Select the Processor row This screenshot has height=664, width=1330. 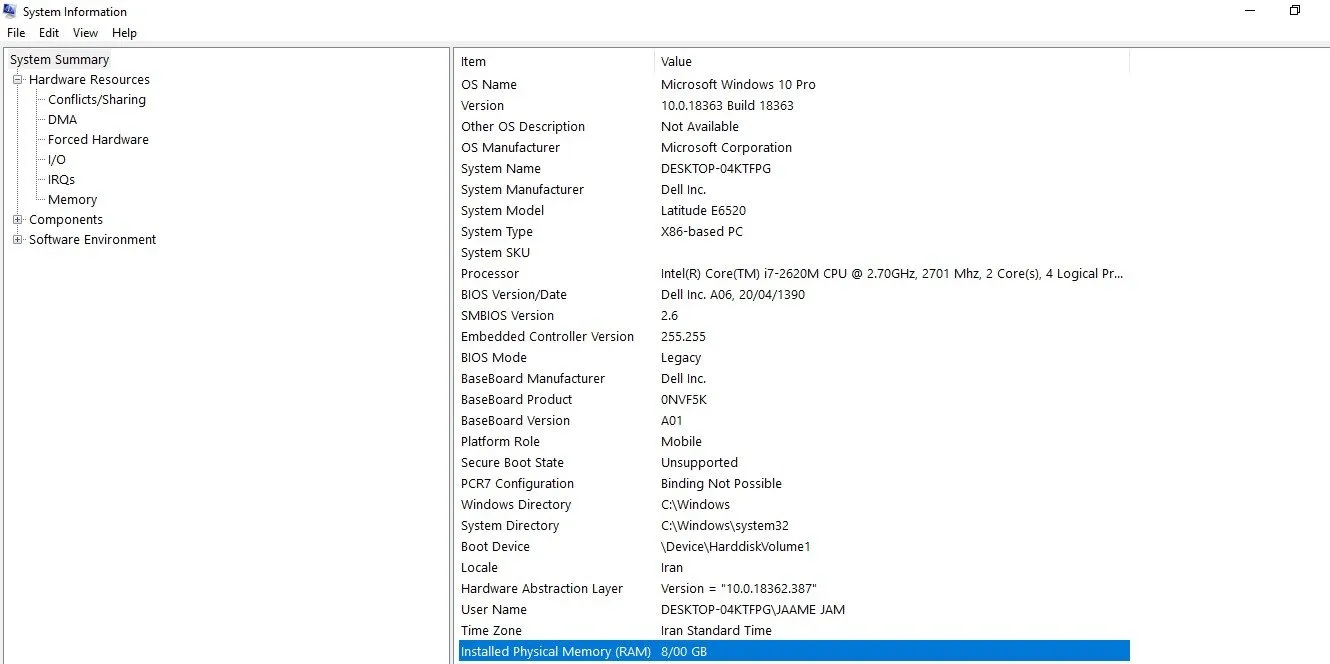tap(490, 274)
